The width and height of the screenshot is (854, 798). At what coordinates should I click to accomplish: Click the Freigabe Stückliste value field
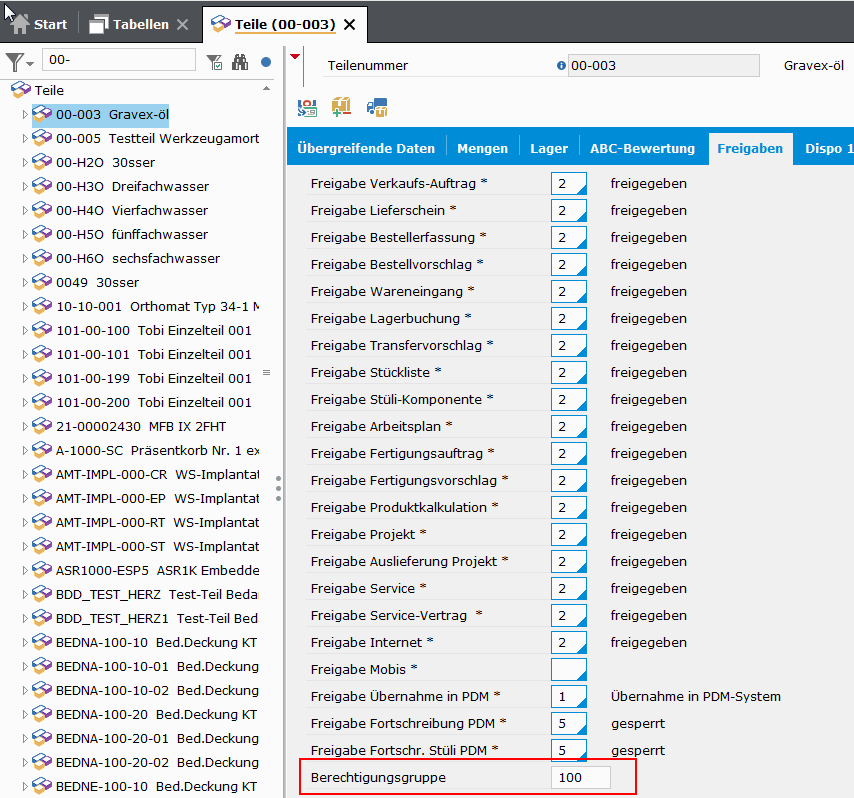(x=569, y=373)
